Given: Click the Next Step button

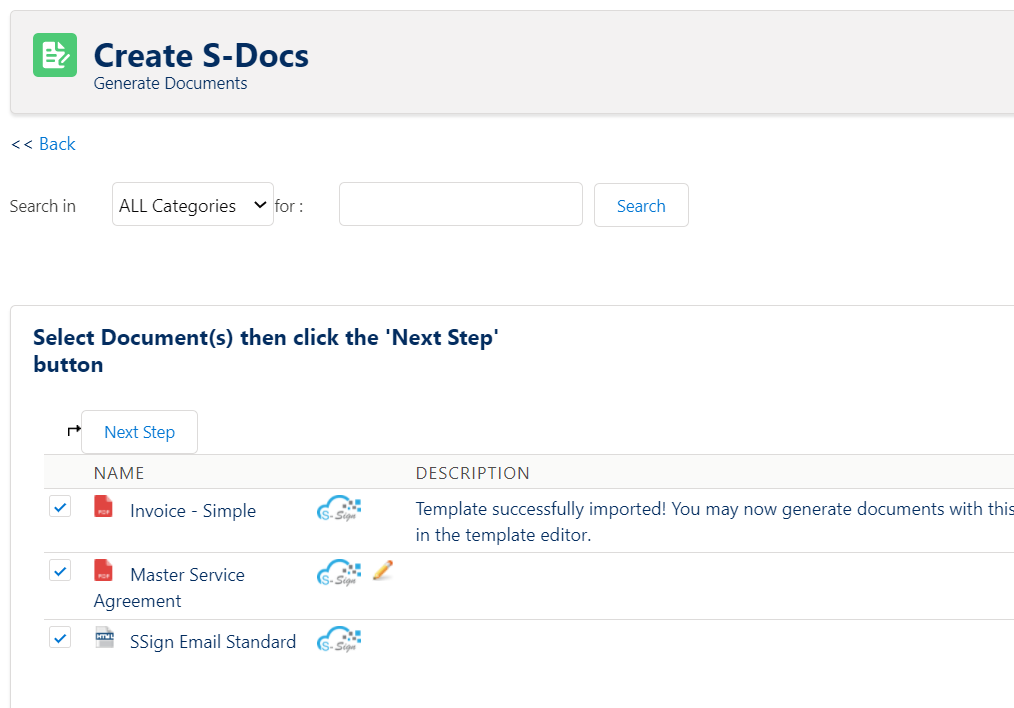Looking at the screenshot, I should (x=140, y=432).
